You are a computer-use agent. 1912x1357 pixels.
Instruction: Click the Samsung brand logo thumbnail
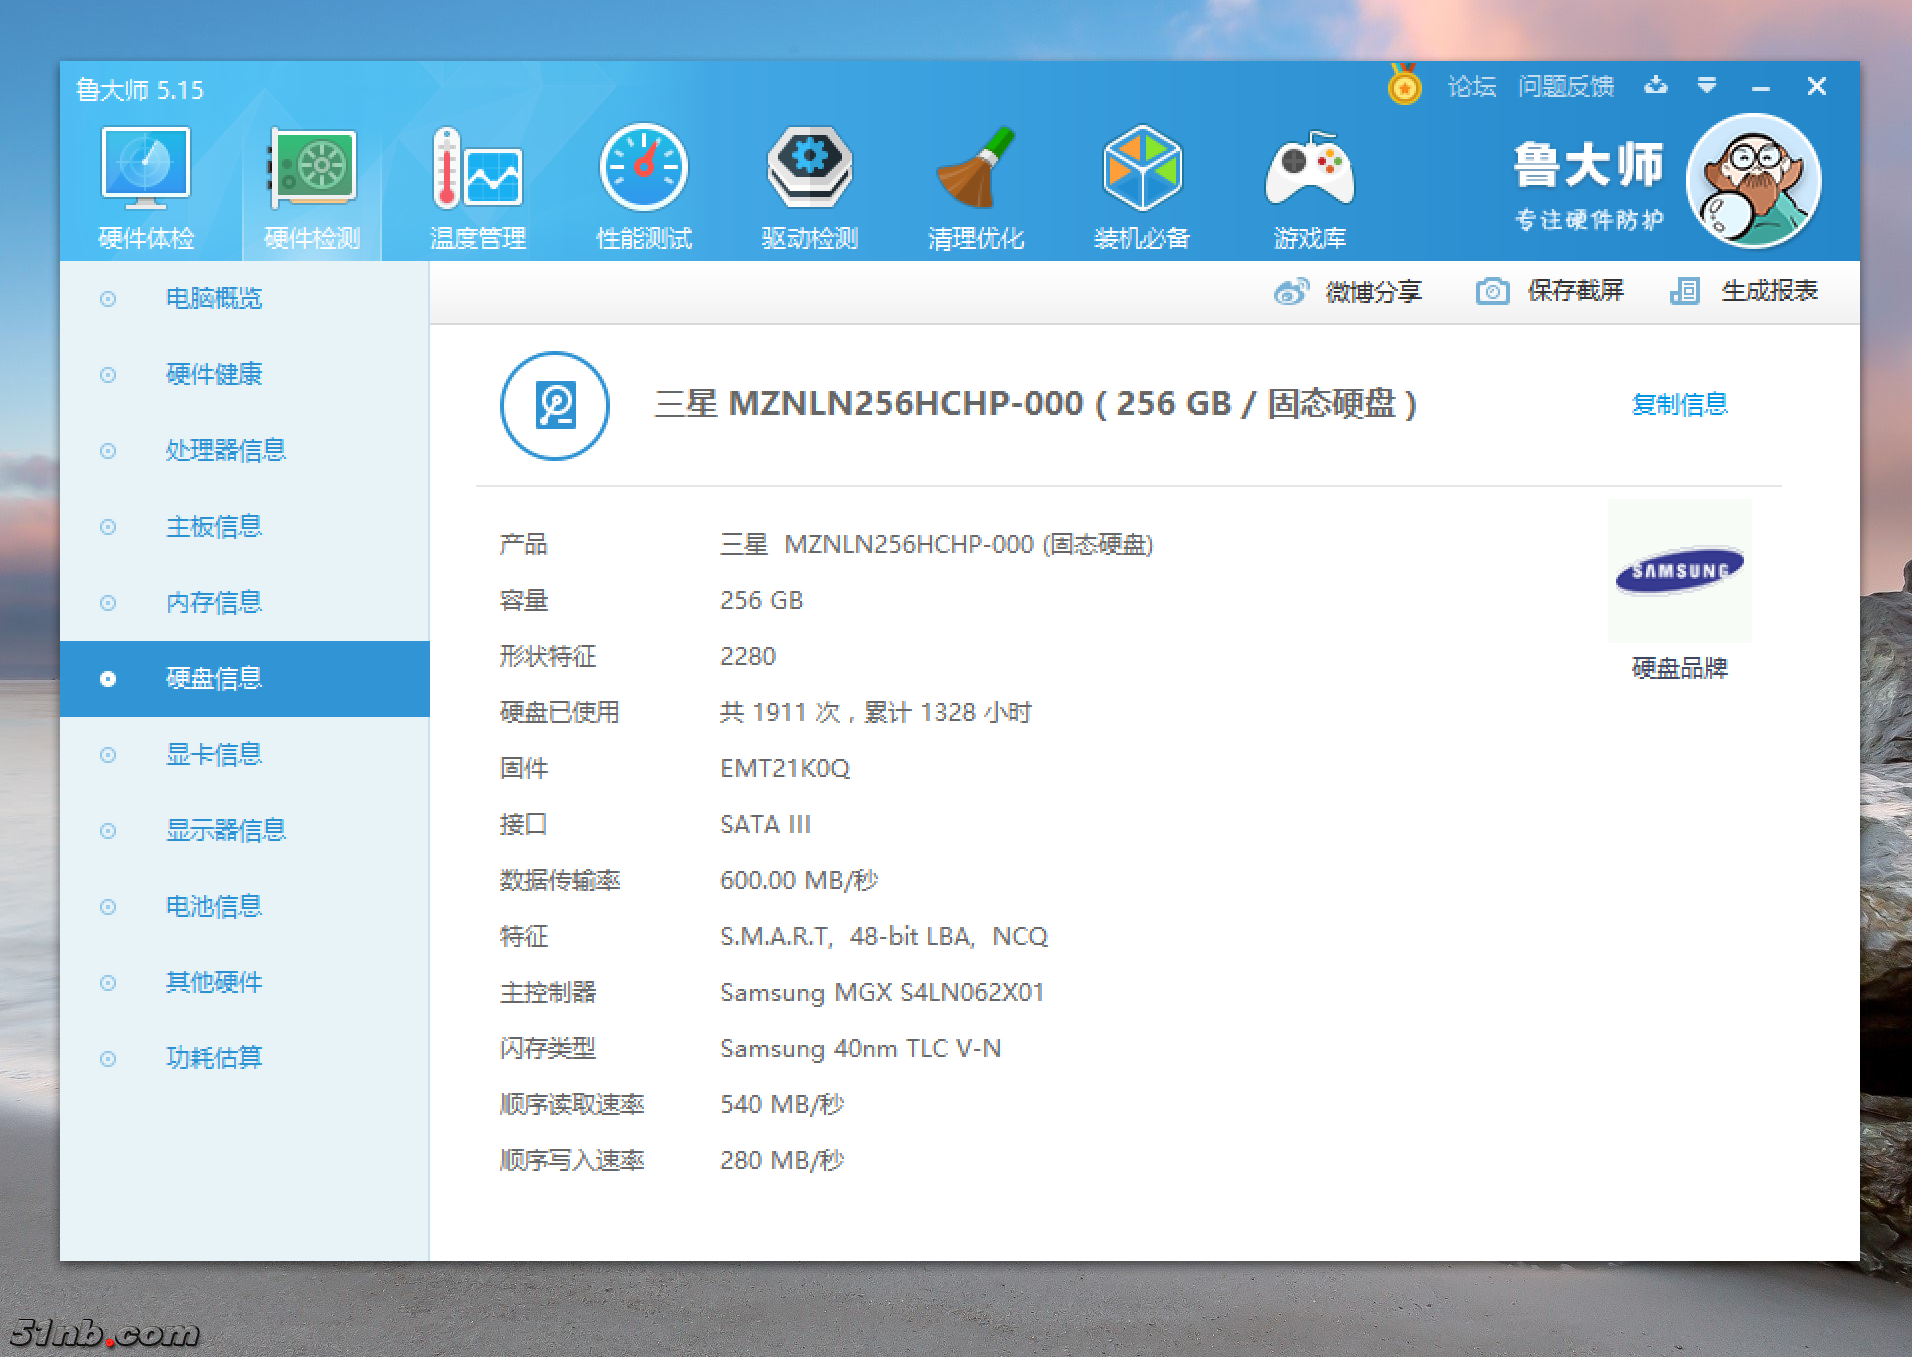(1679, 571)
